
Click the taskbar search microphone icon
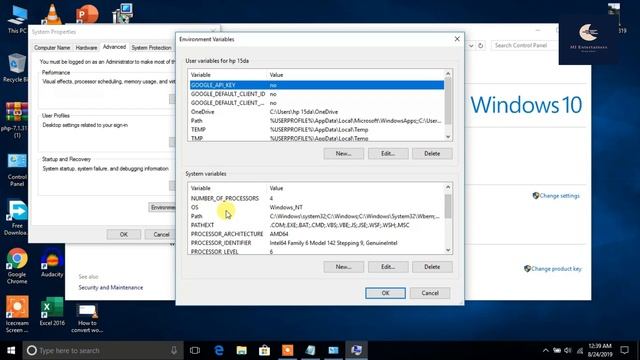174,350
